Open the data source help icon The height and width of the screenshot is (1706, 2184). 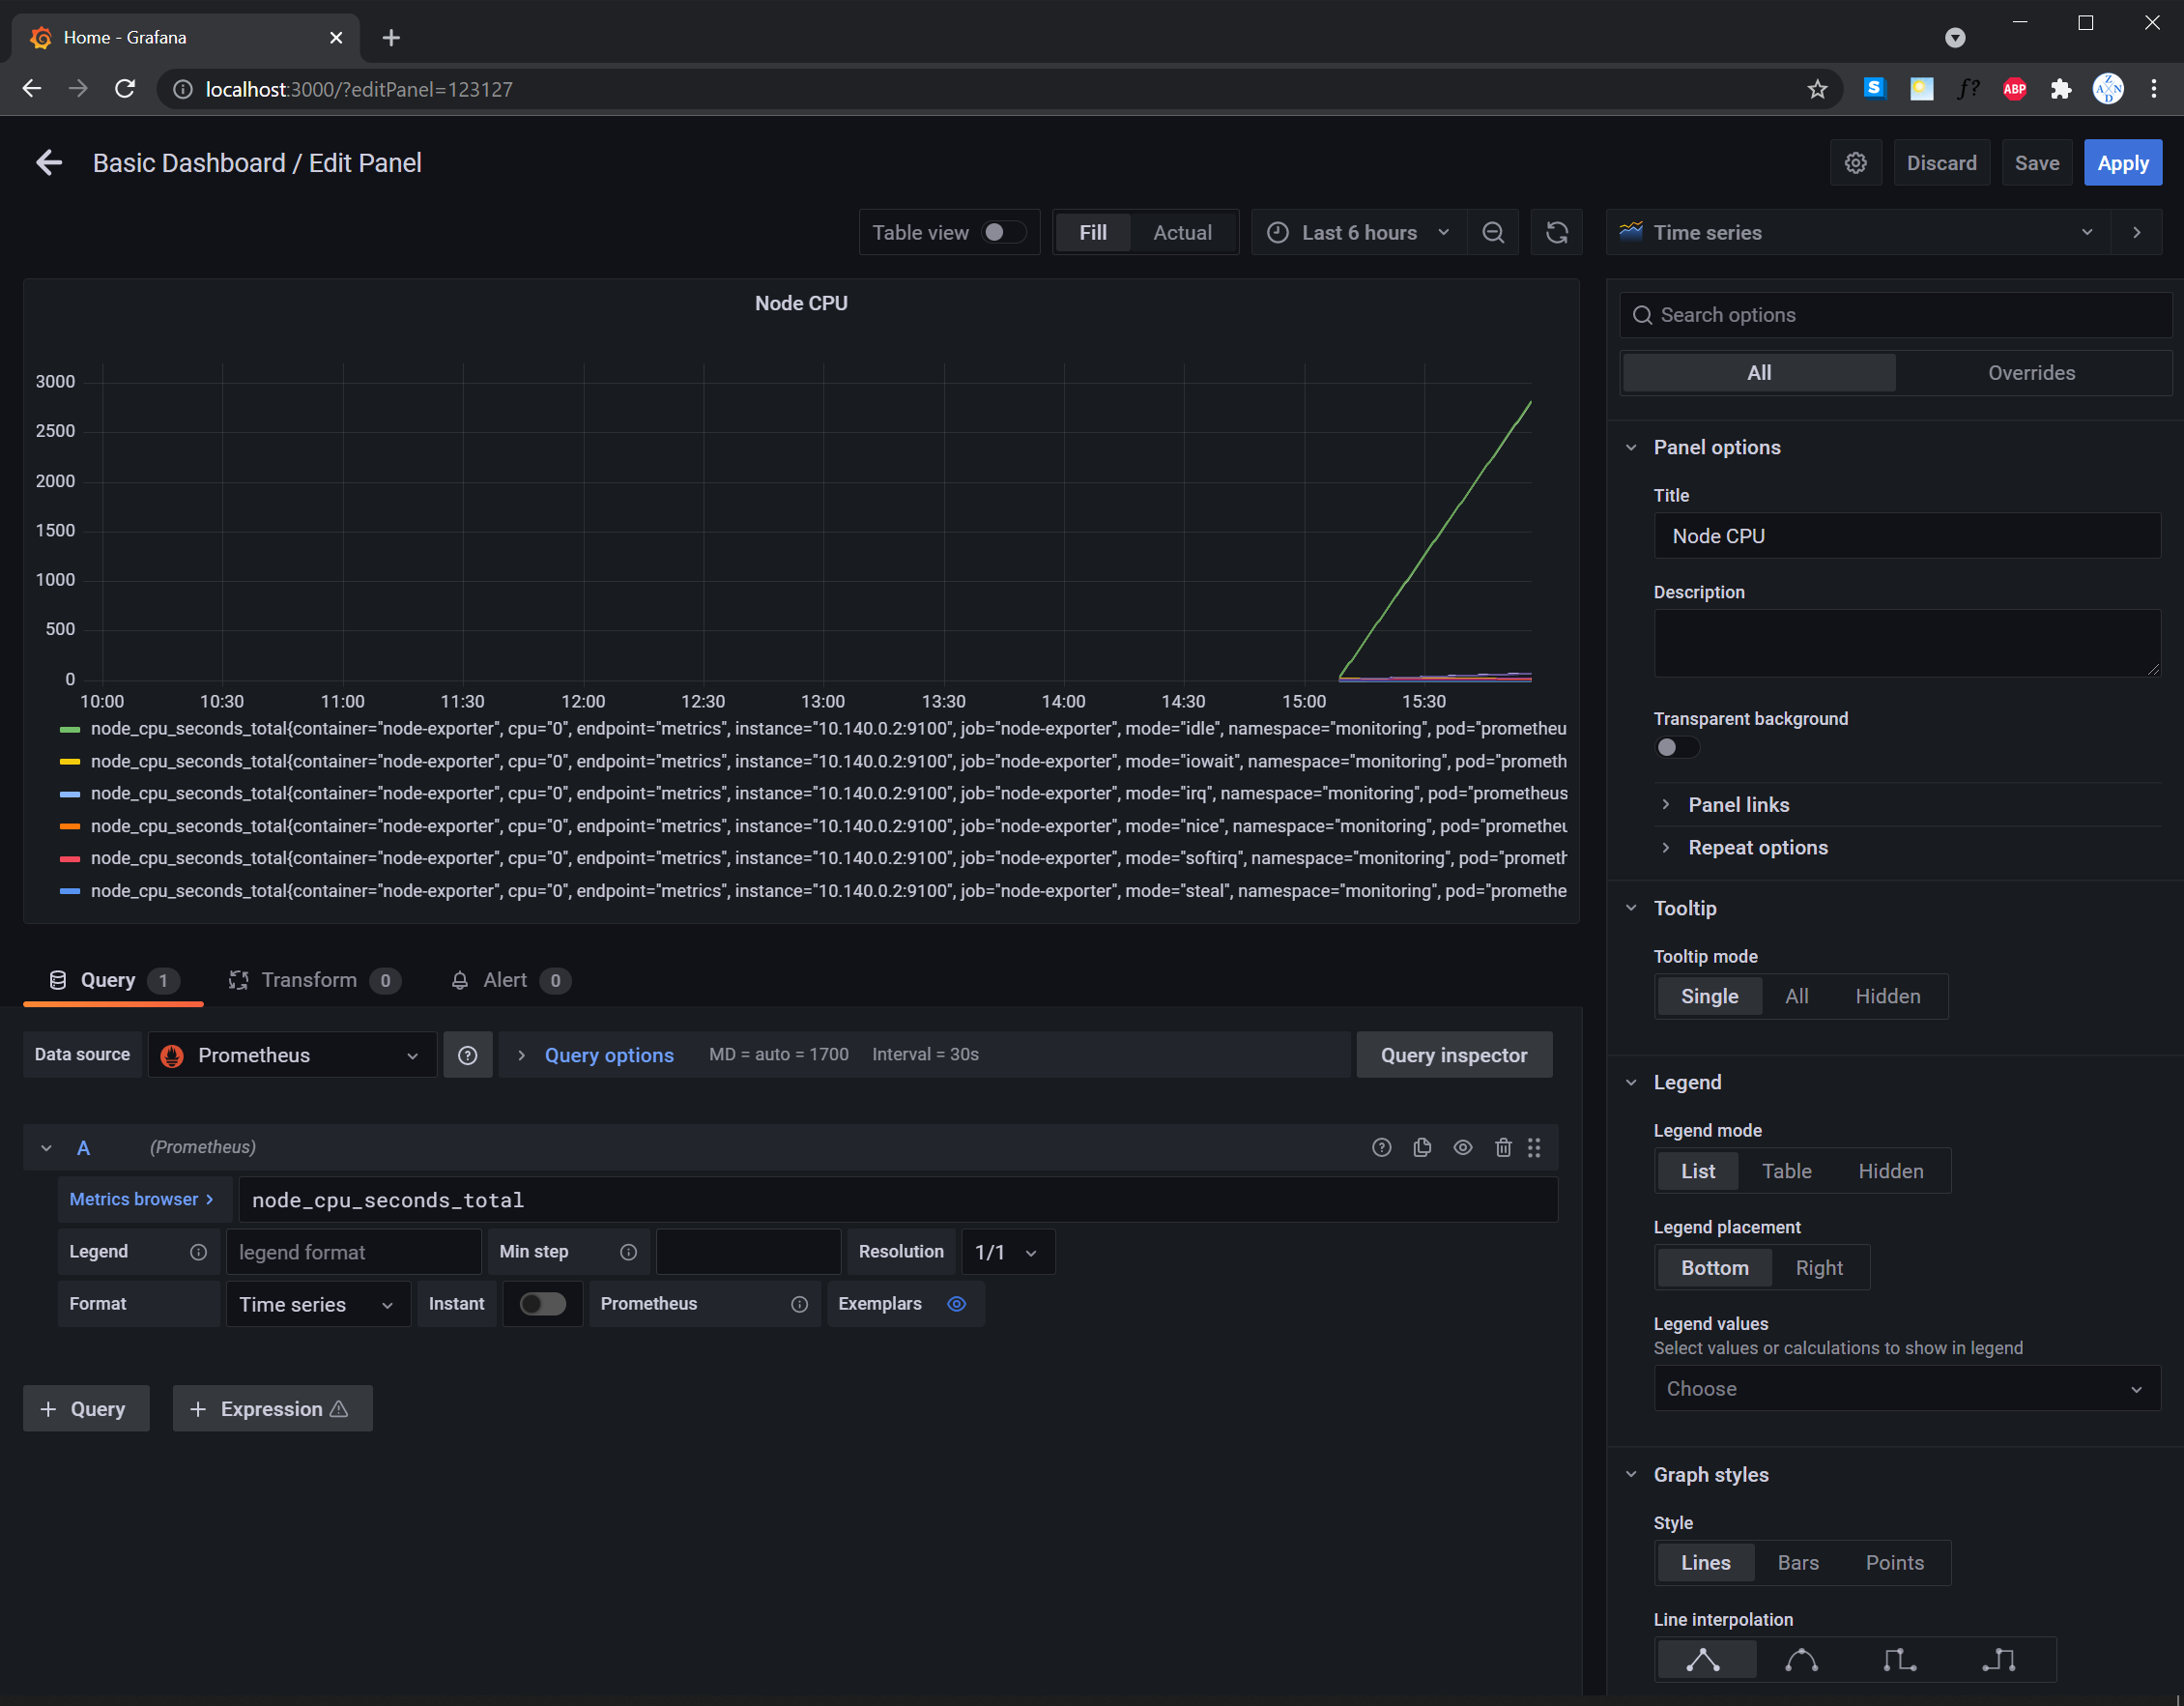(x=467, y=1055)
